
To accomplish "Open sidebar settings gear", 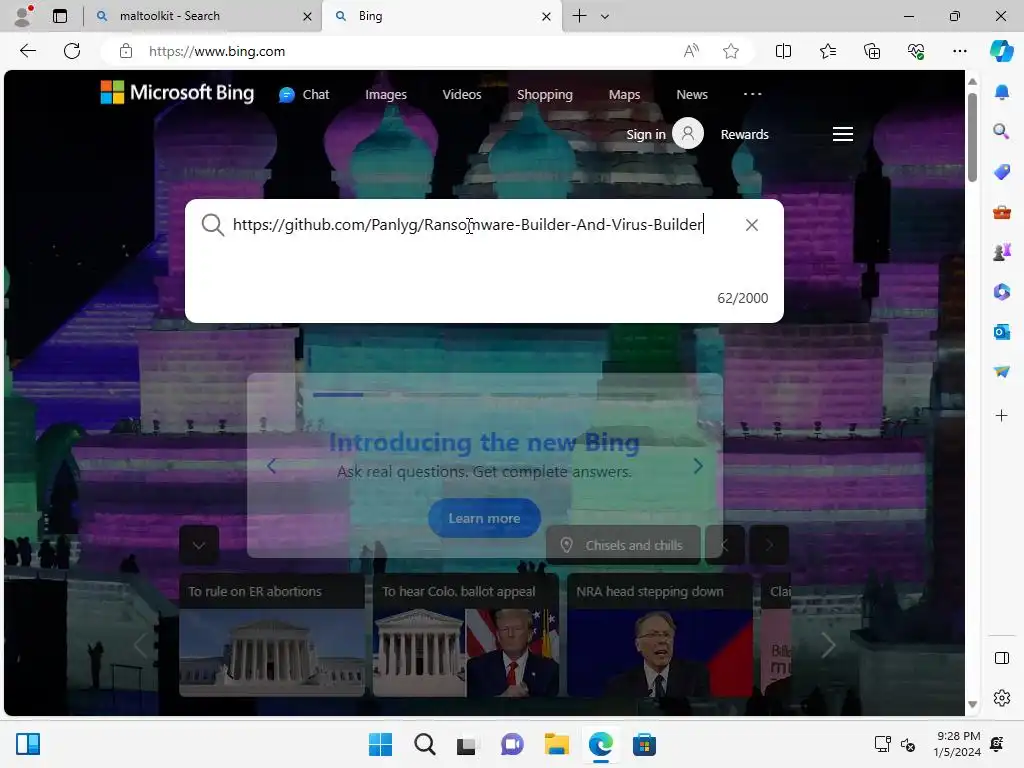I will [x=1002, y=698].
